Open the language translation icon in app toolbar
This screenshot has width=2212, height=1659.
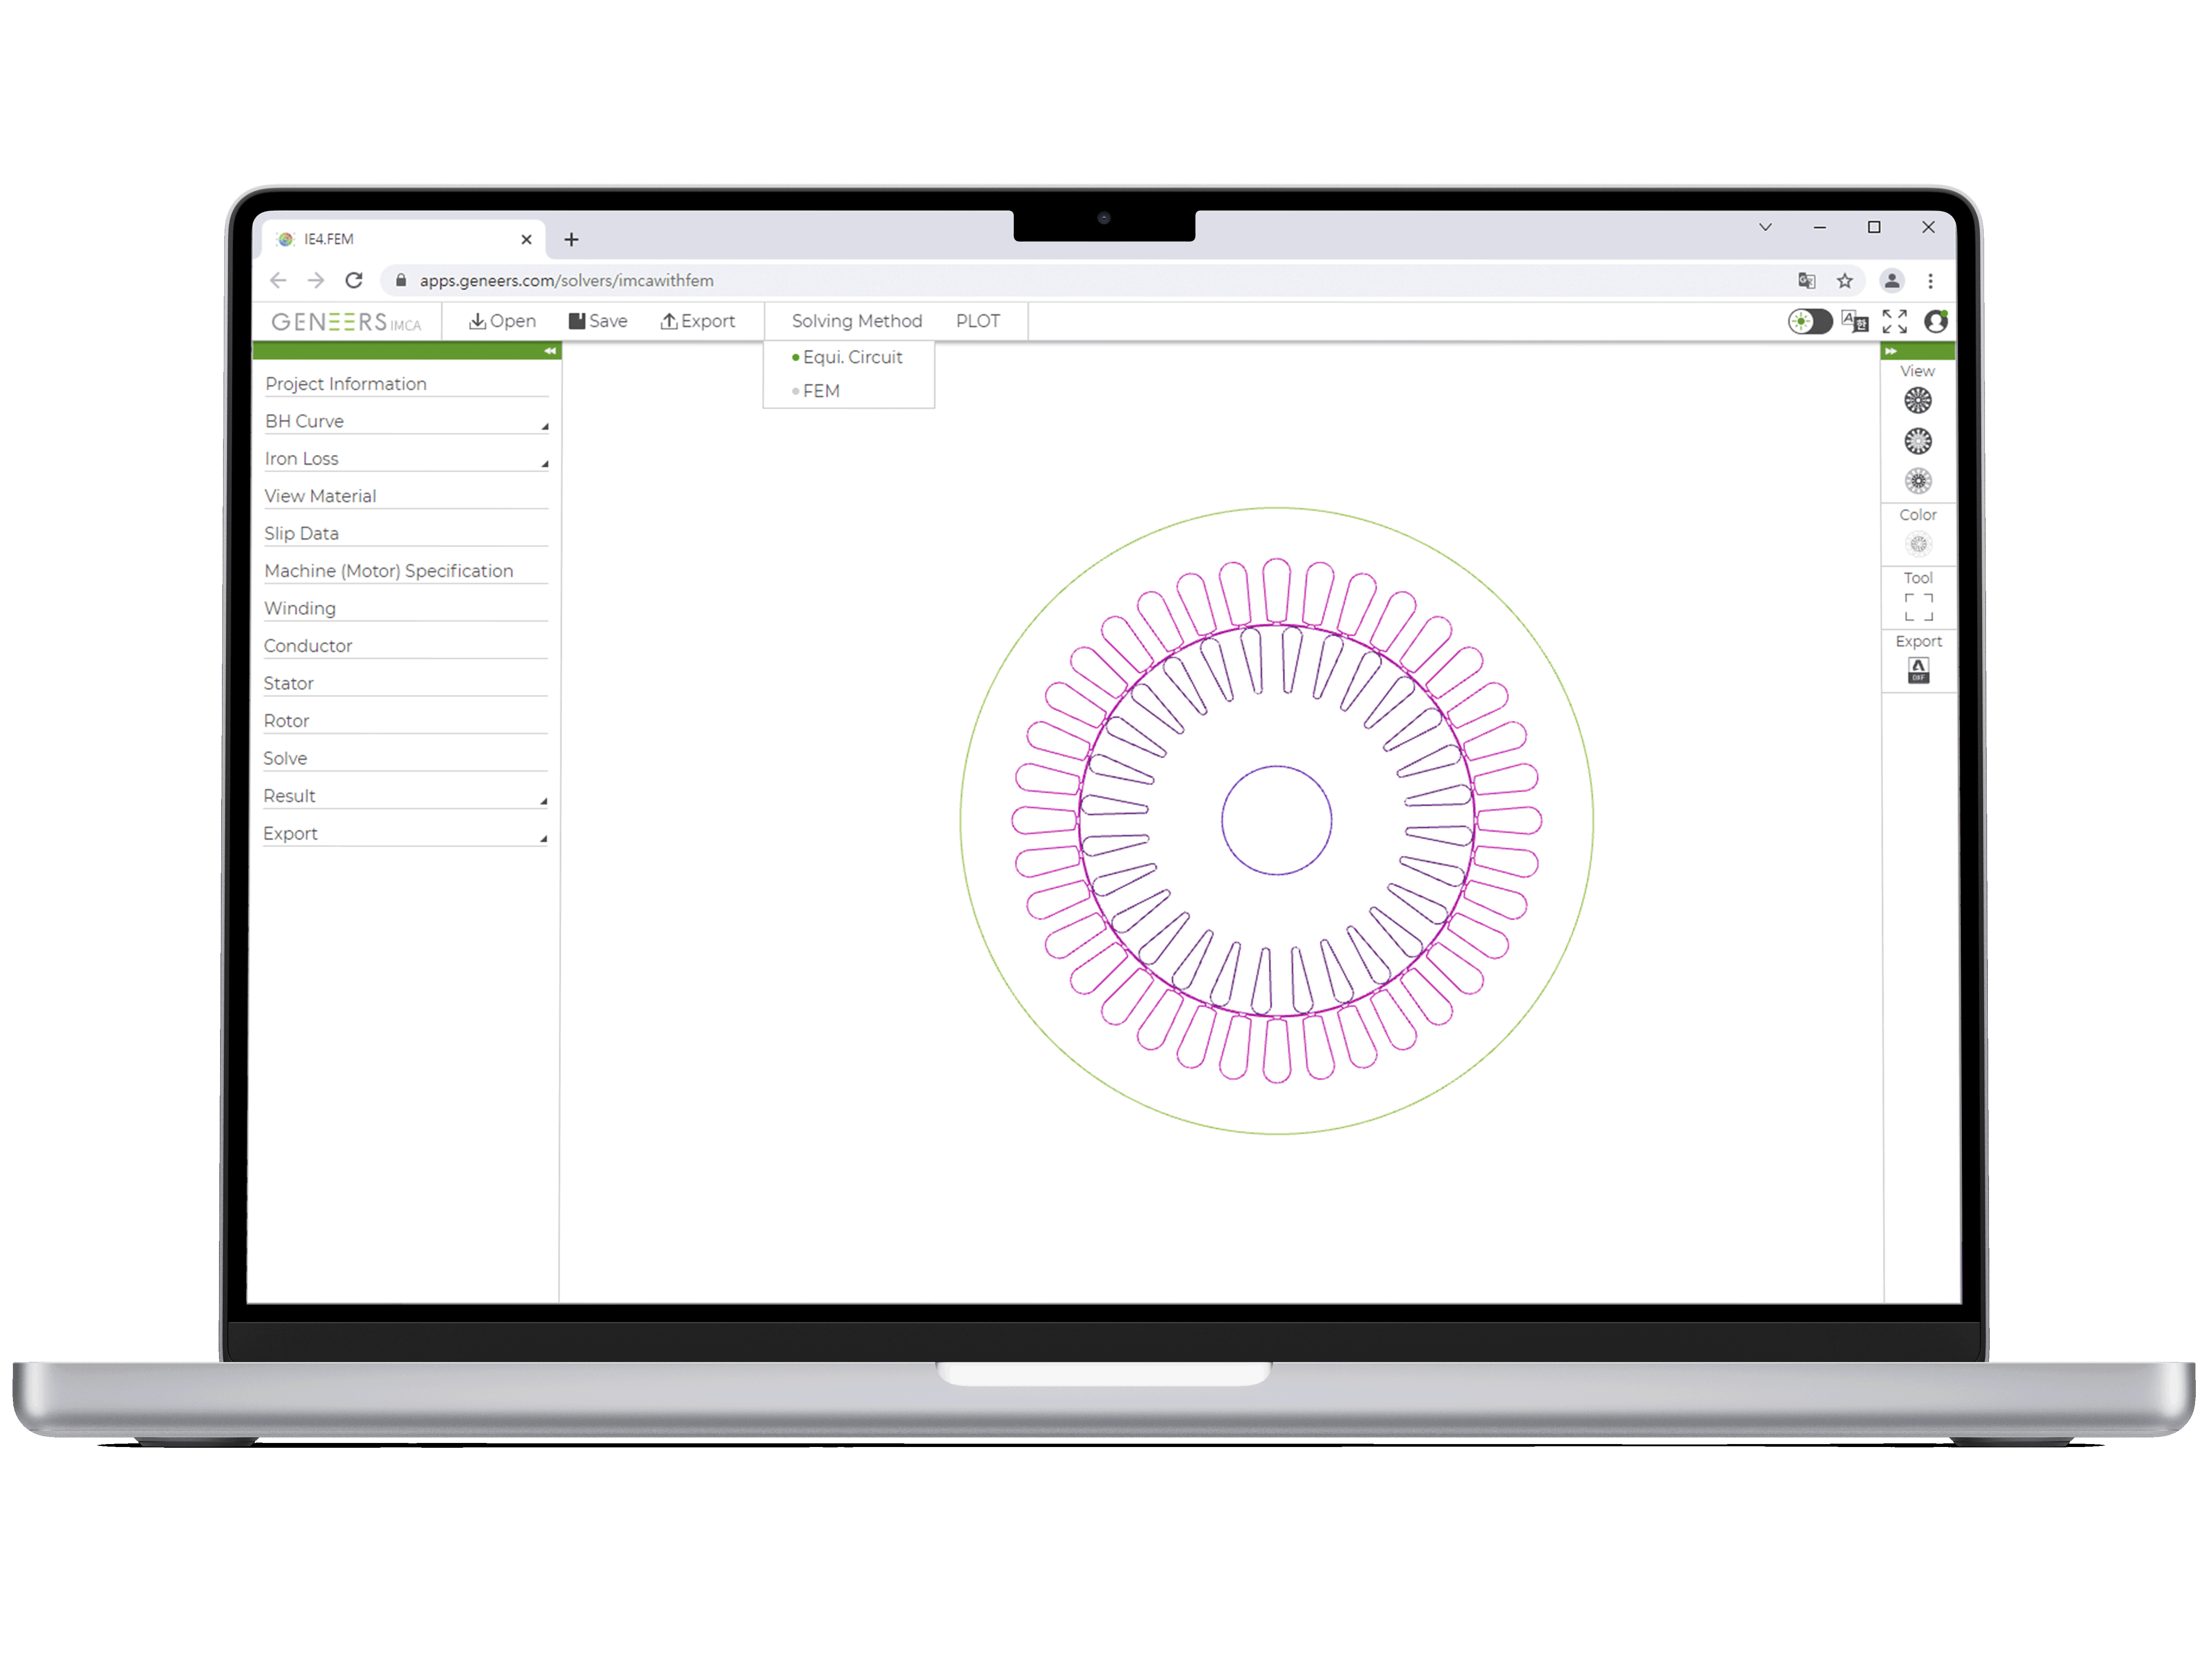[1855, 321]
